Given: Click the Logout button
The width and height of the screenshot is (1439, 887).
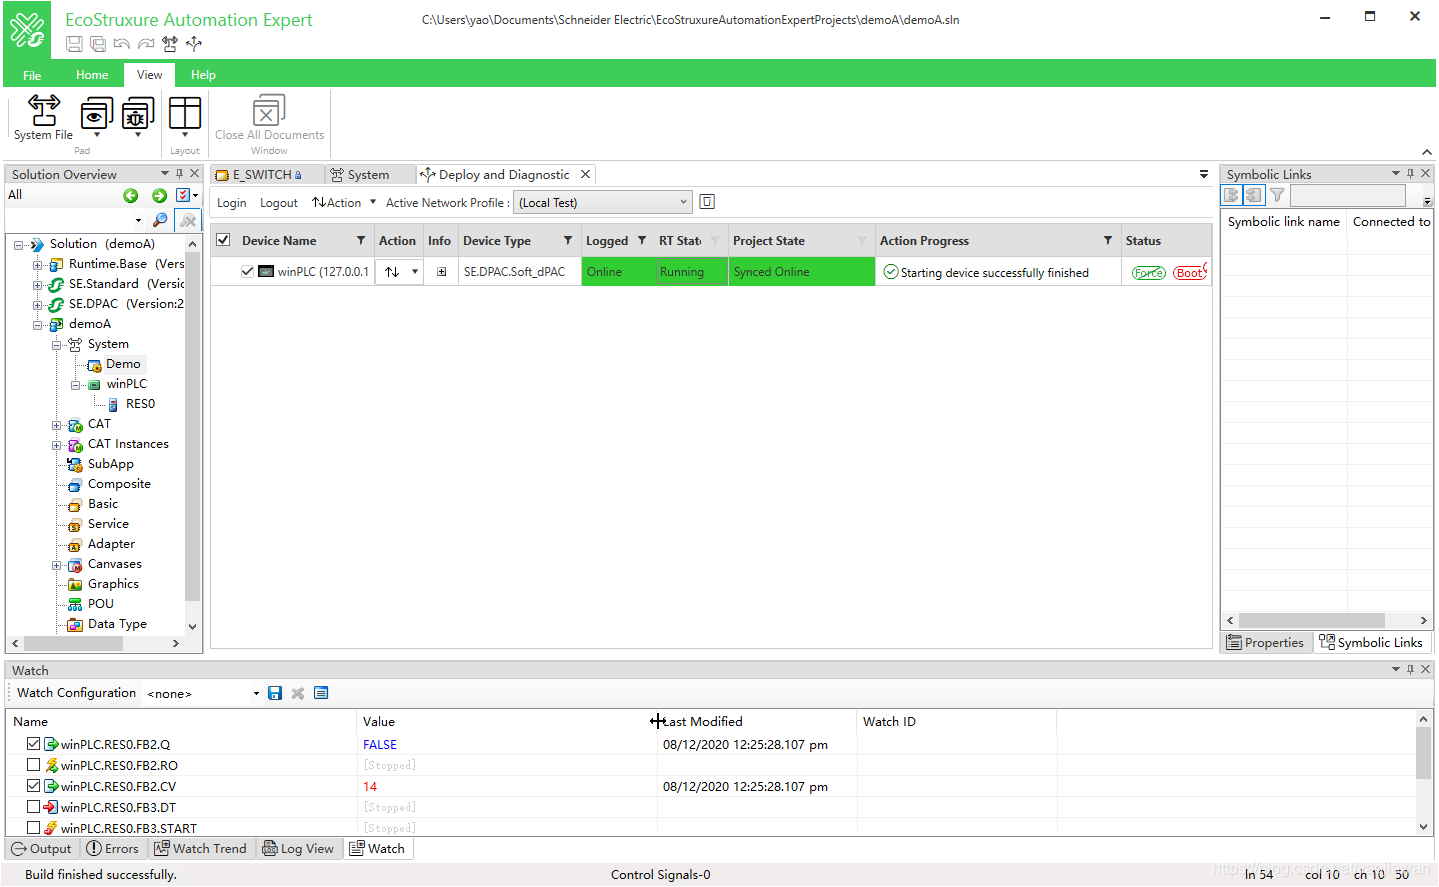Looking at the screenshot, I should pyautogui.click(x=279, y=203).
